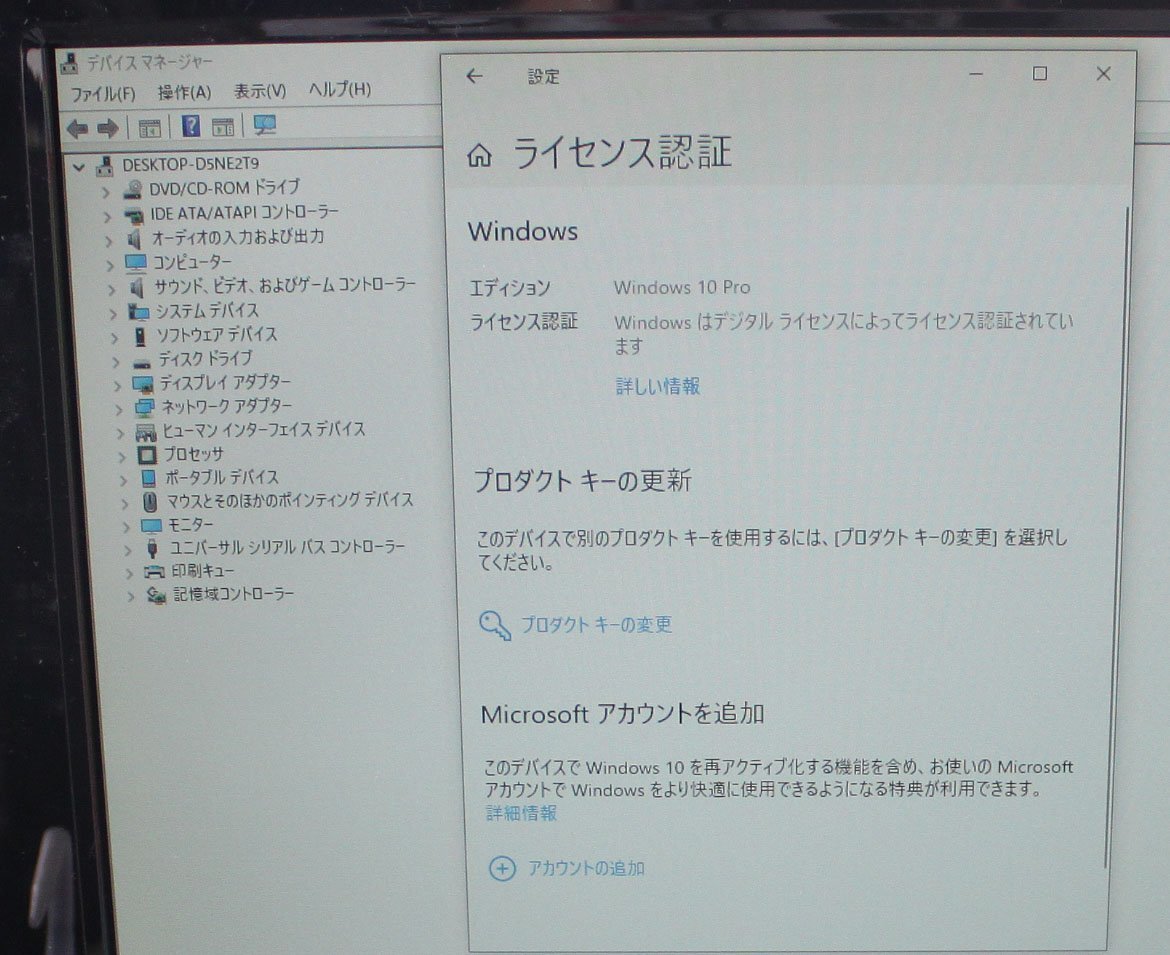This screenshot has height=955, width=1170.
Task: Click the computer icon beside DESKTOP-D5NE2T9
Action: click(x=104, y=166)
